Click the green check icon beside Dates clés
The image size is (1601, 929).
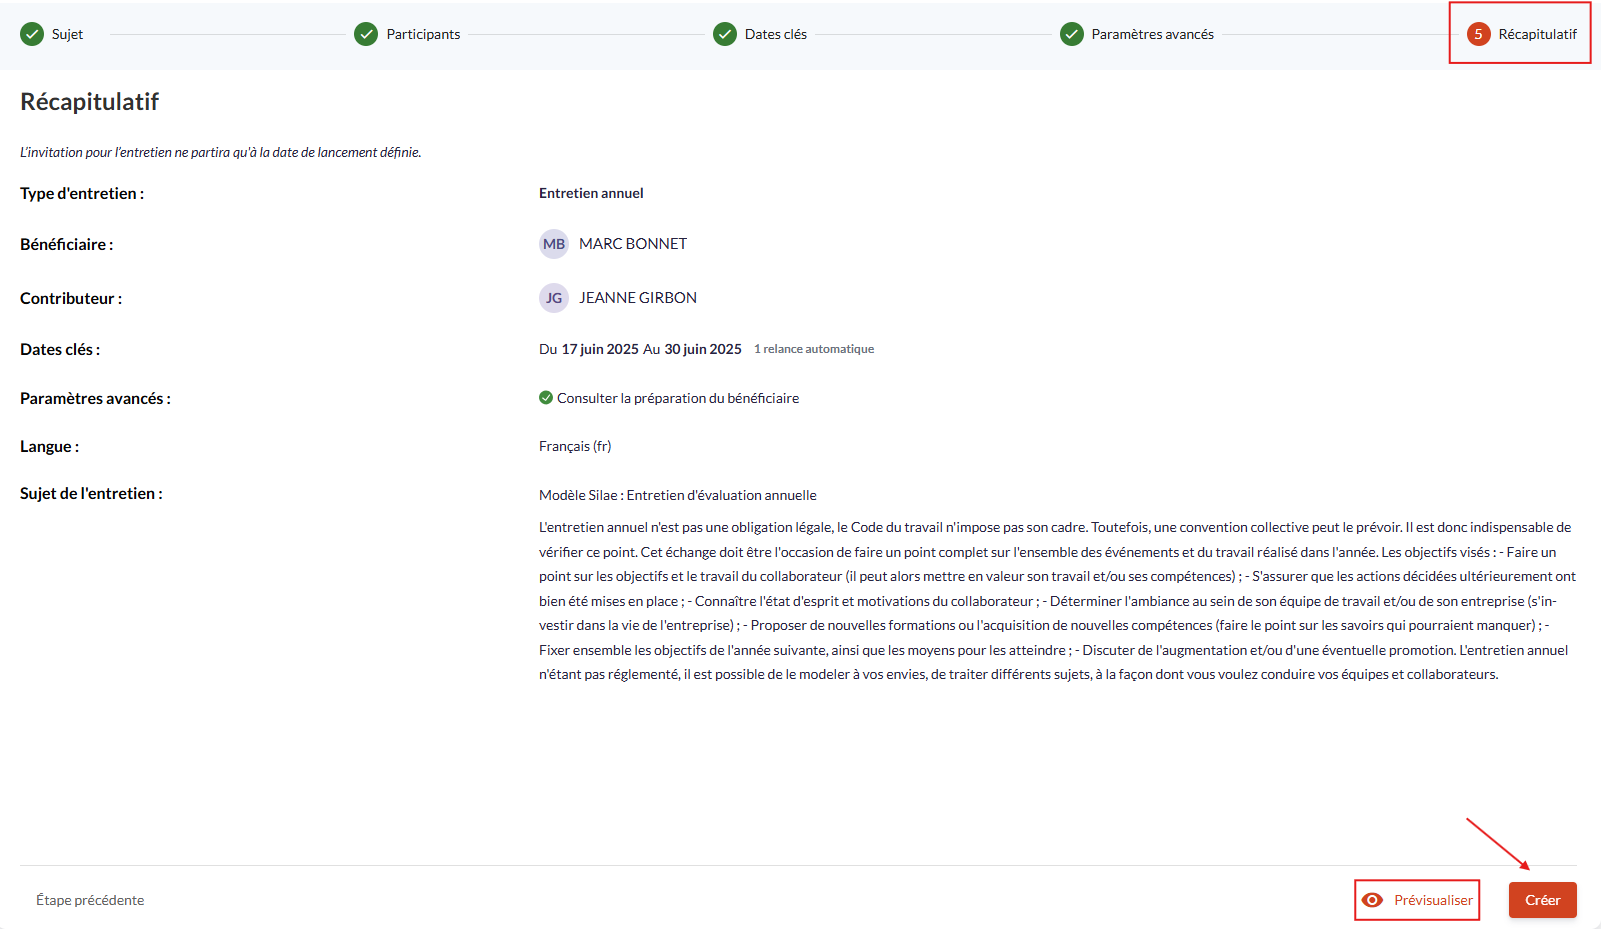(x=725, y=34)
